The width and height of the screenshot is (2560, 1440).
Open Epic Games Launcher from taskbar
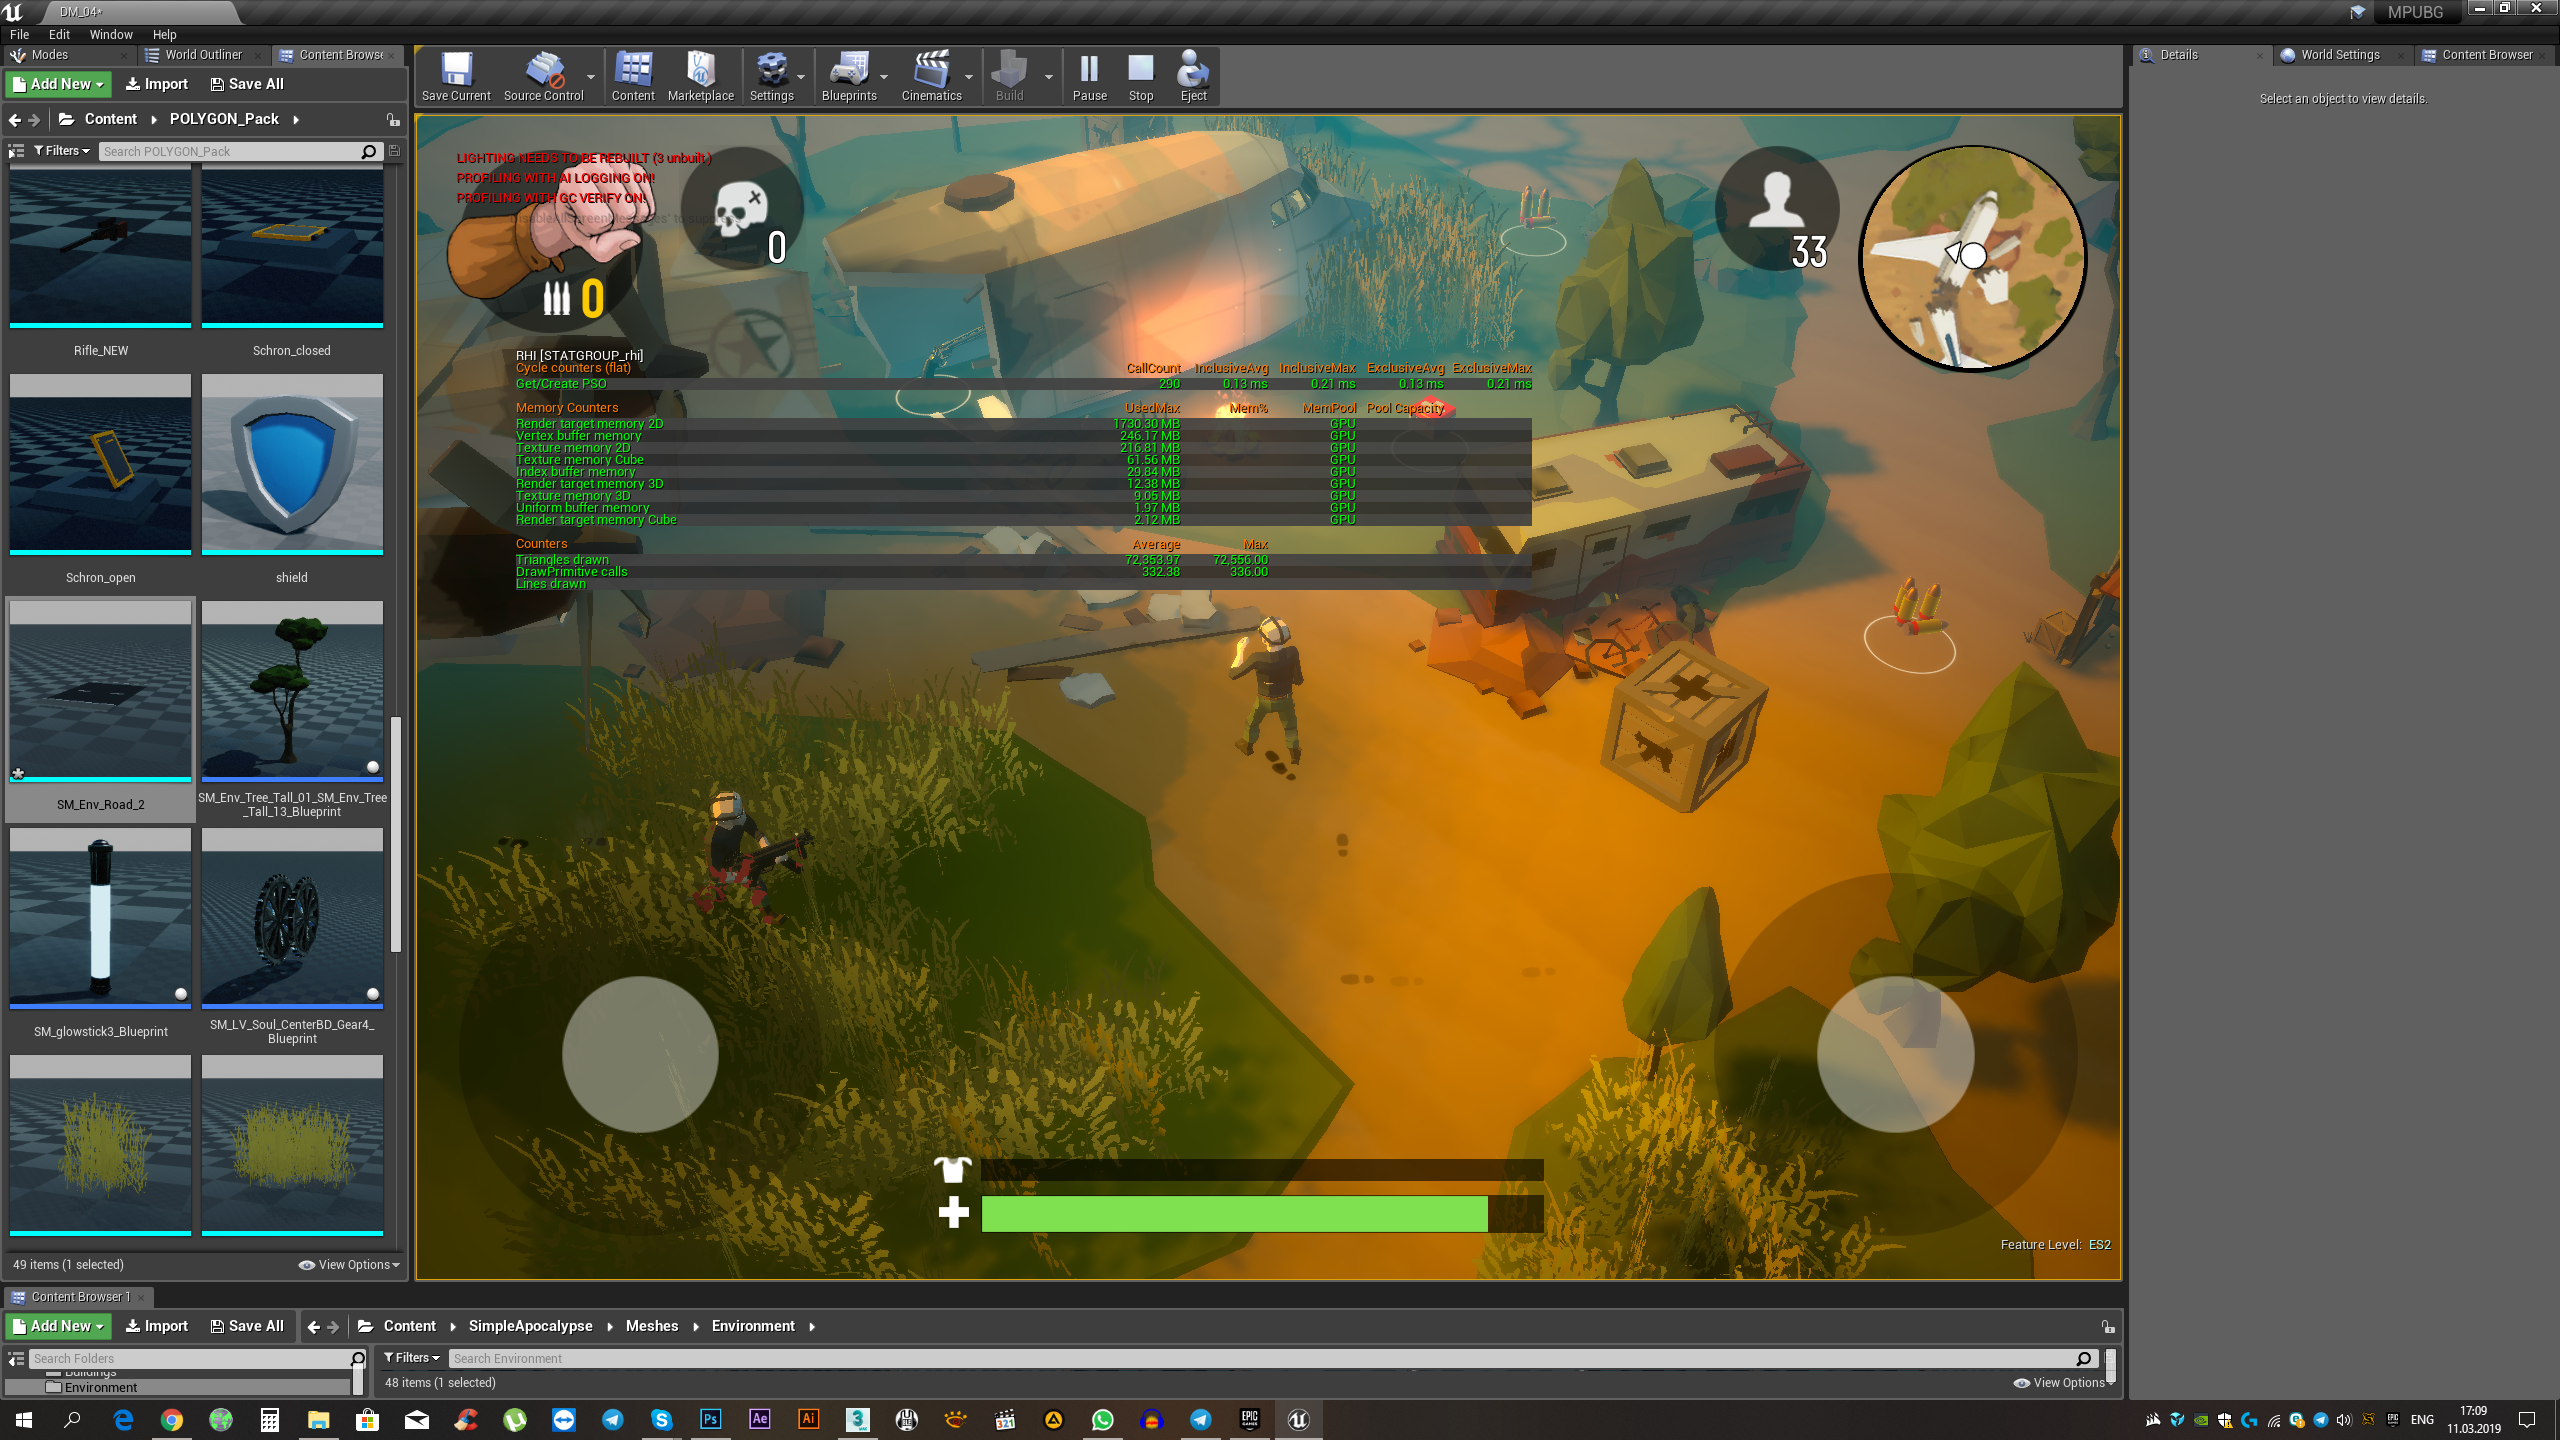(x=1249, y=1420)
